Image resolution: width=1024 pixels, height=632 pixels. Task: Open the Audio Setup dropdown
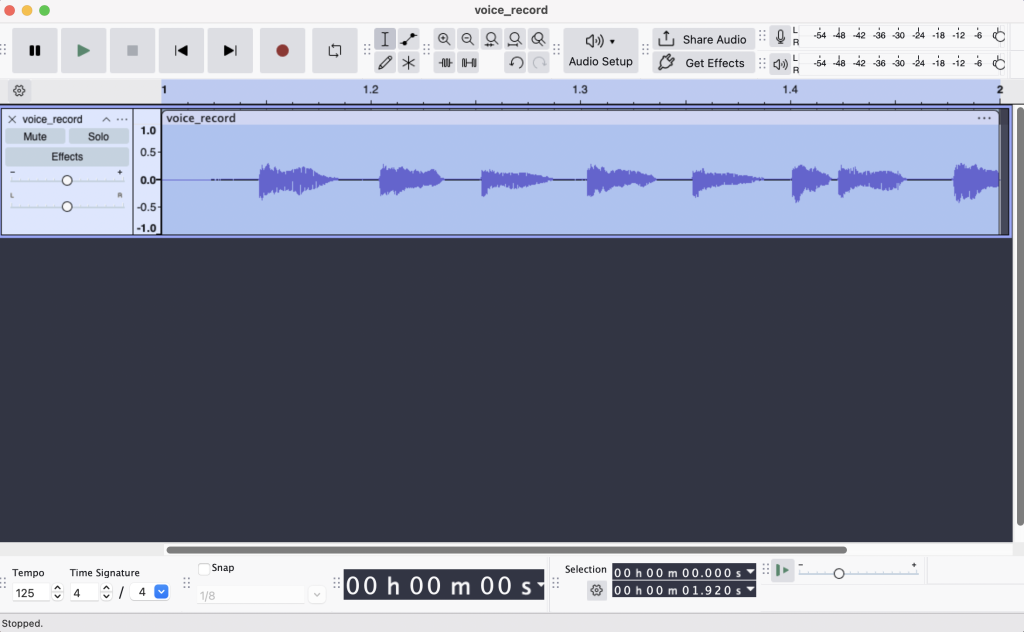click(601, 50)
